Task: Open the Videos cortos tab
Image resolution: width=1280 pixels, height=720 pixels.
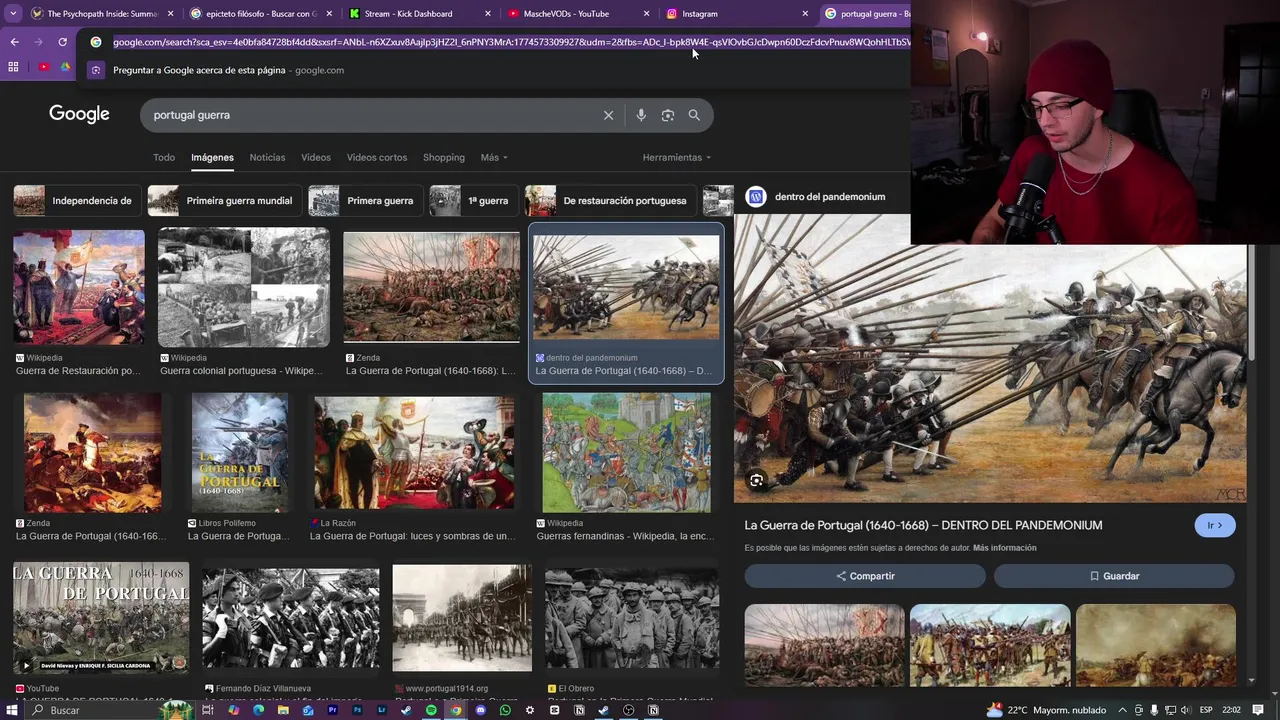Action: point(377,157)
